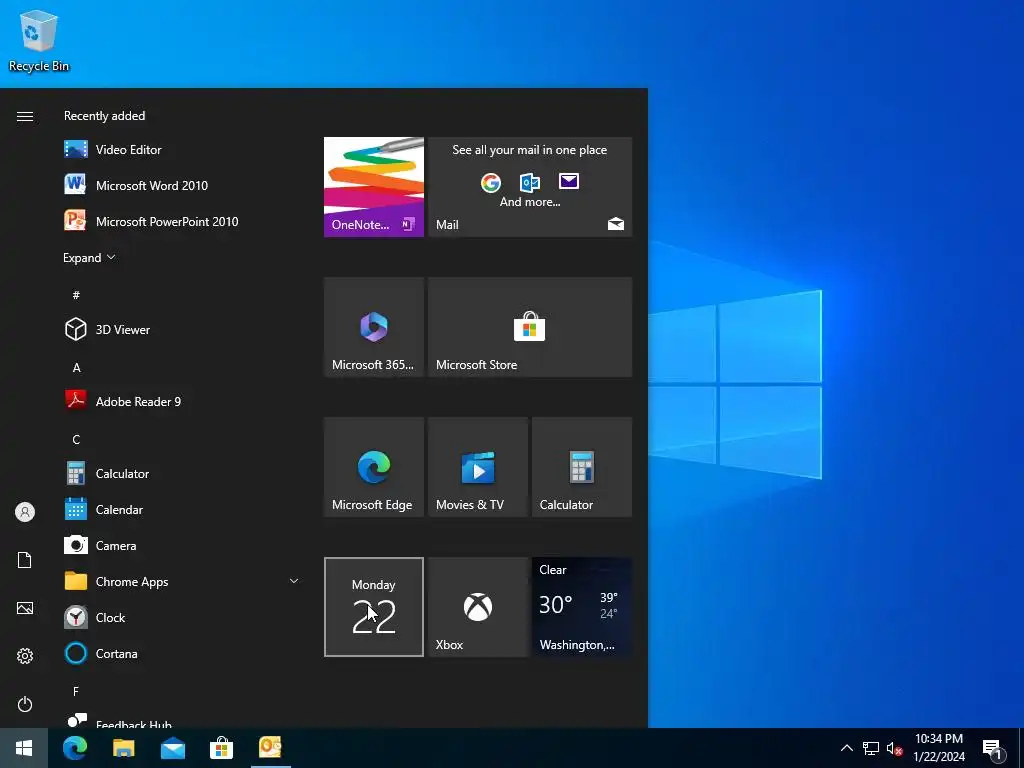The width and height of the screenshot is (1024, 768).
Task: Open Pictures from Start sidebar
Action: coord(25,608)
